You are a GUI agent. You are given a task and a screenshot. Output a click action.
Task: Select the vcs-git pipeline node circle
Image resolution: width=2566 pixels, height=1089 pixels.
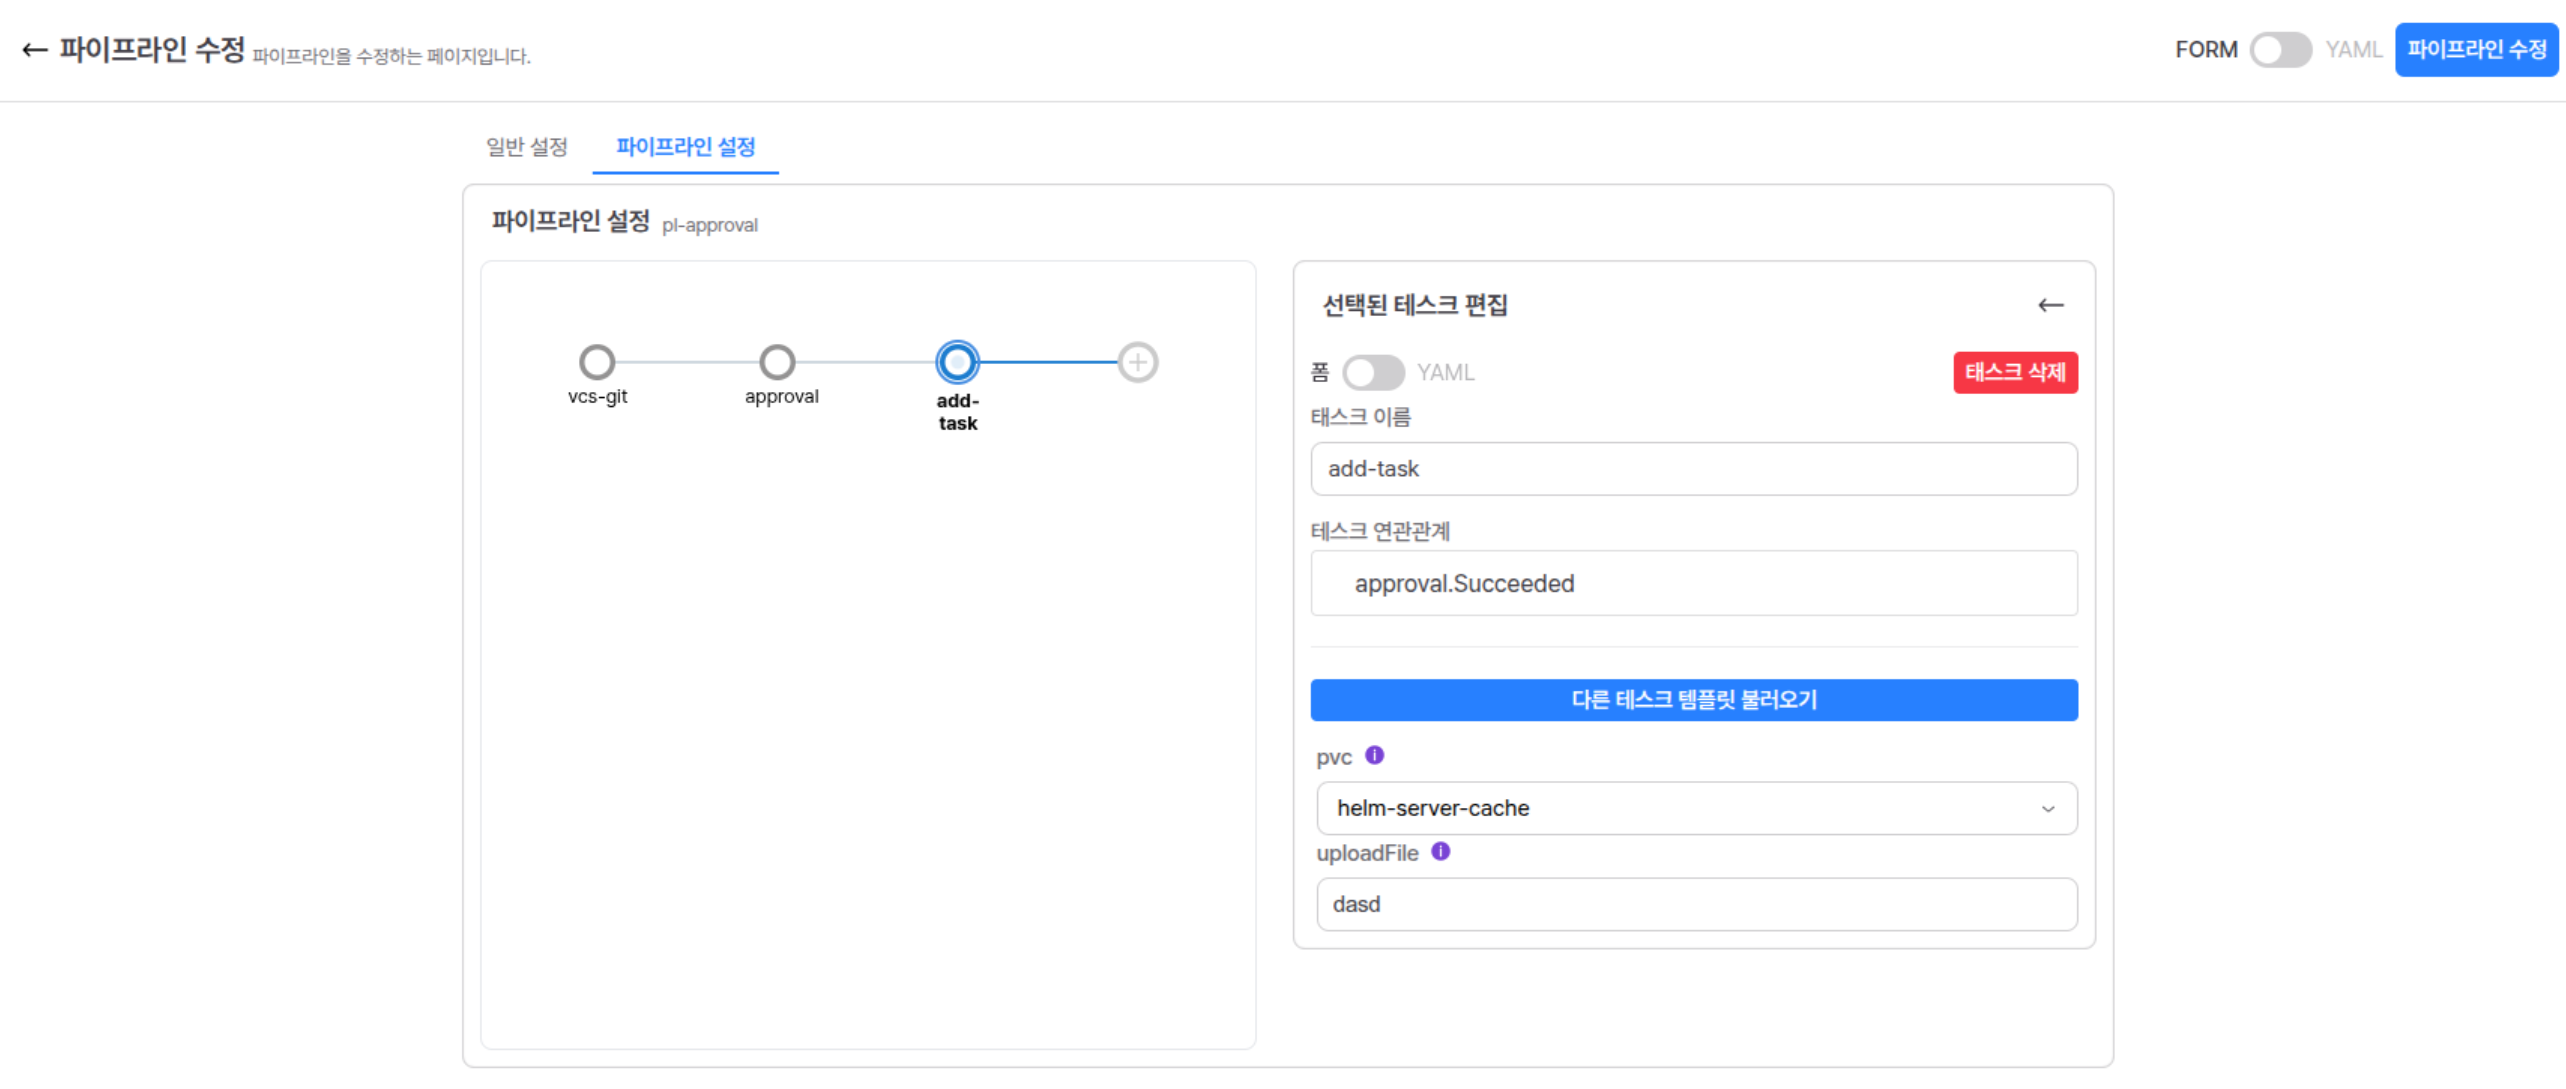(597, 362)
